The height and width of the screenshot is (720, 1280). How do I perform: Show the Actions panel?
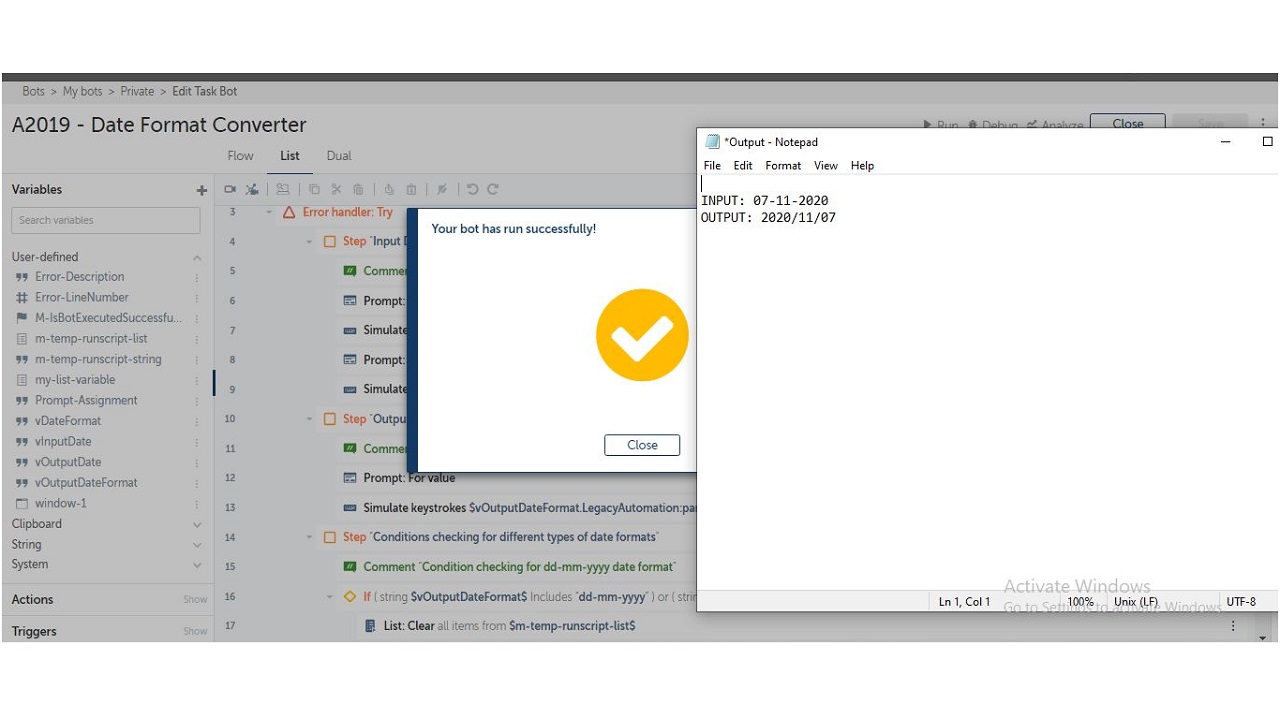point(195,600)
